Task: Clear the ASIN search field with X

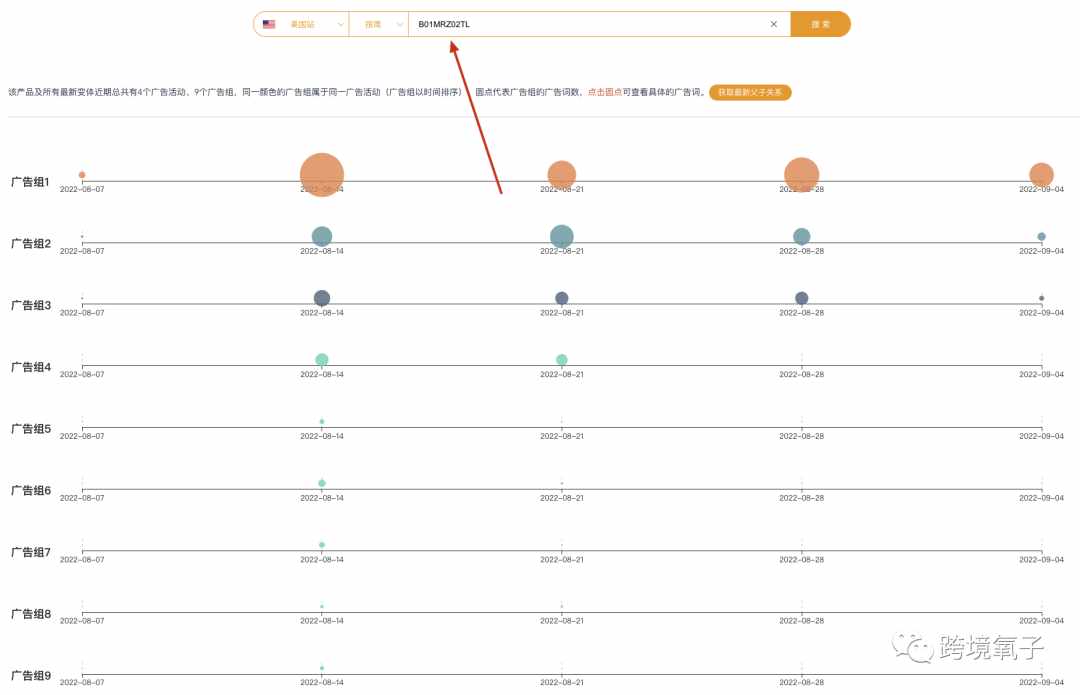Action: pos(773,24)
